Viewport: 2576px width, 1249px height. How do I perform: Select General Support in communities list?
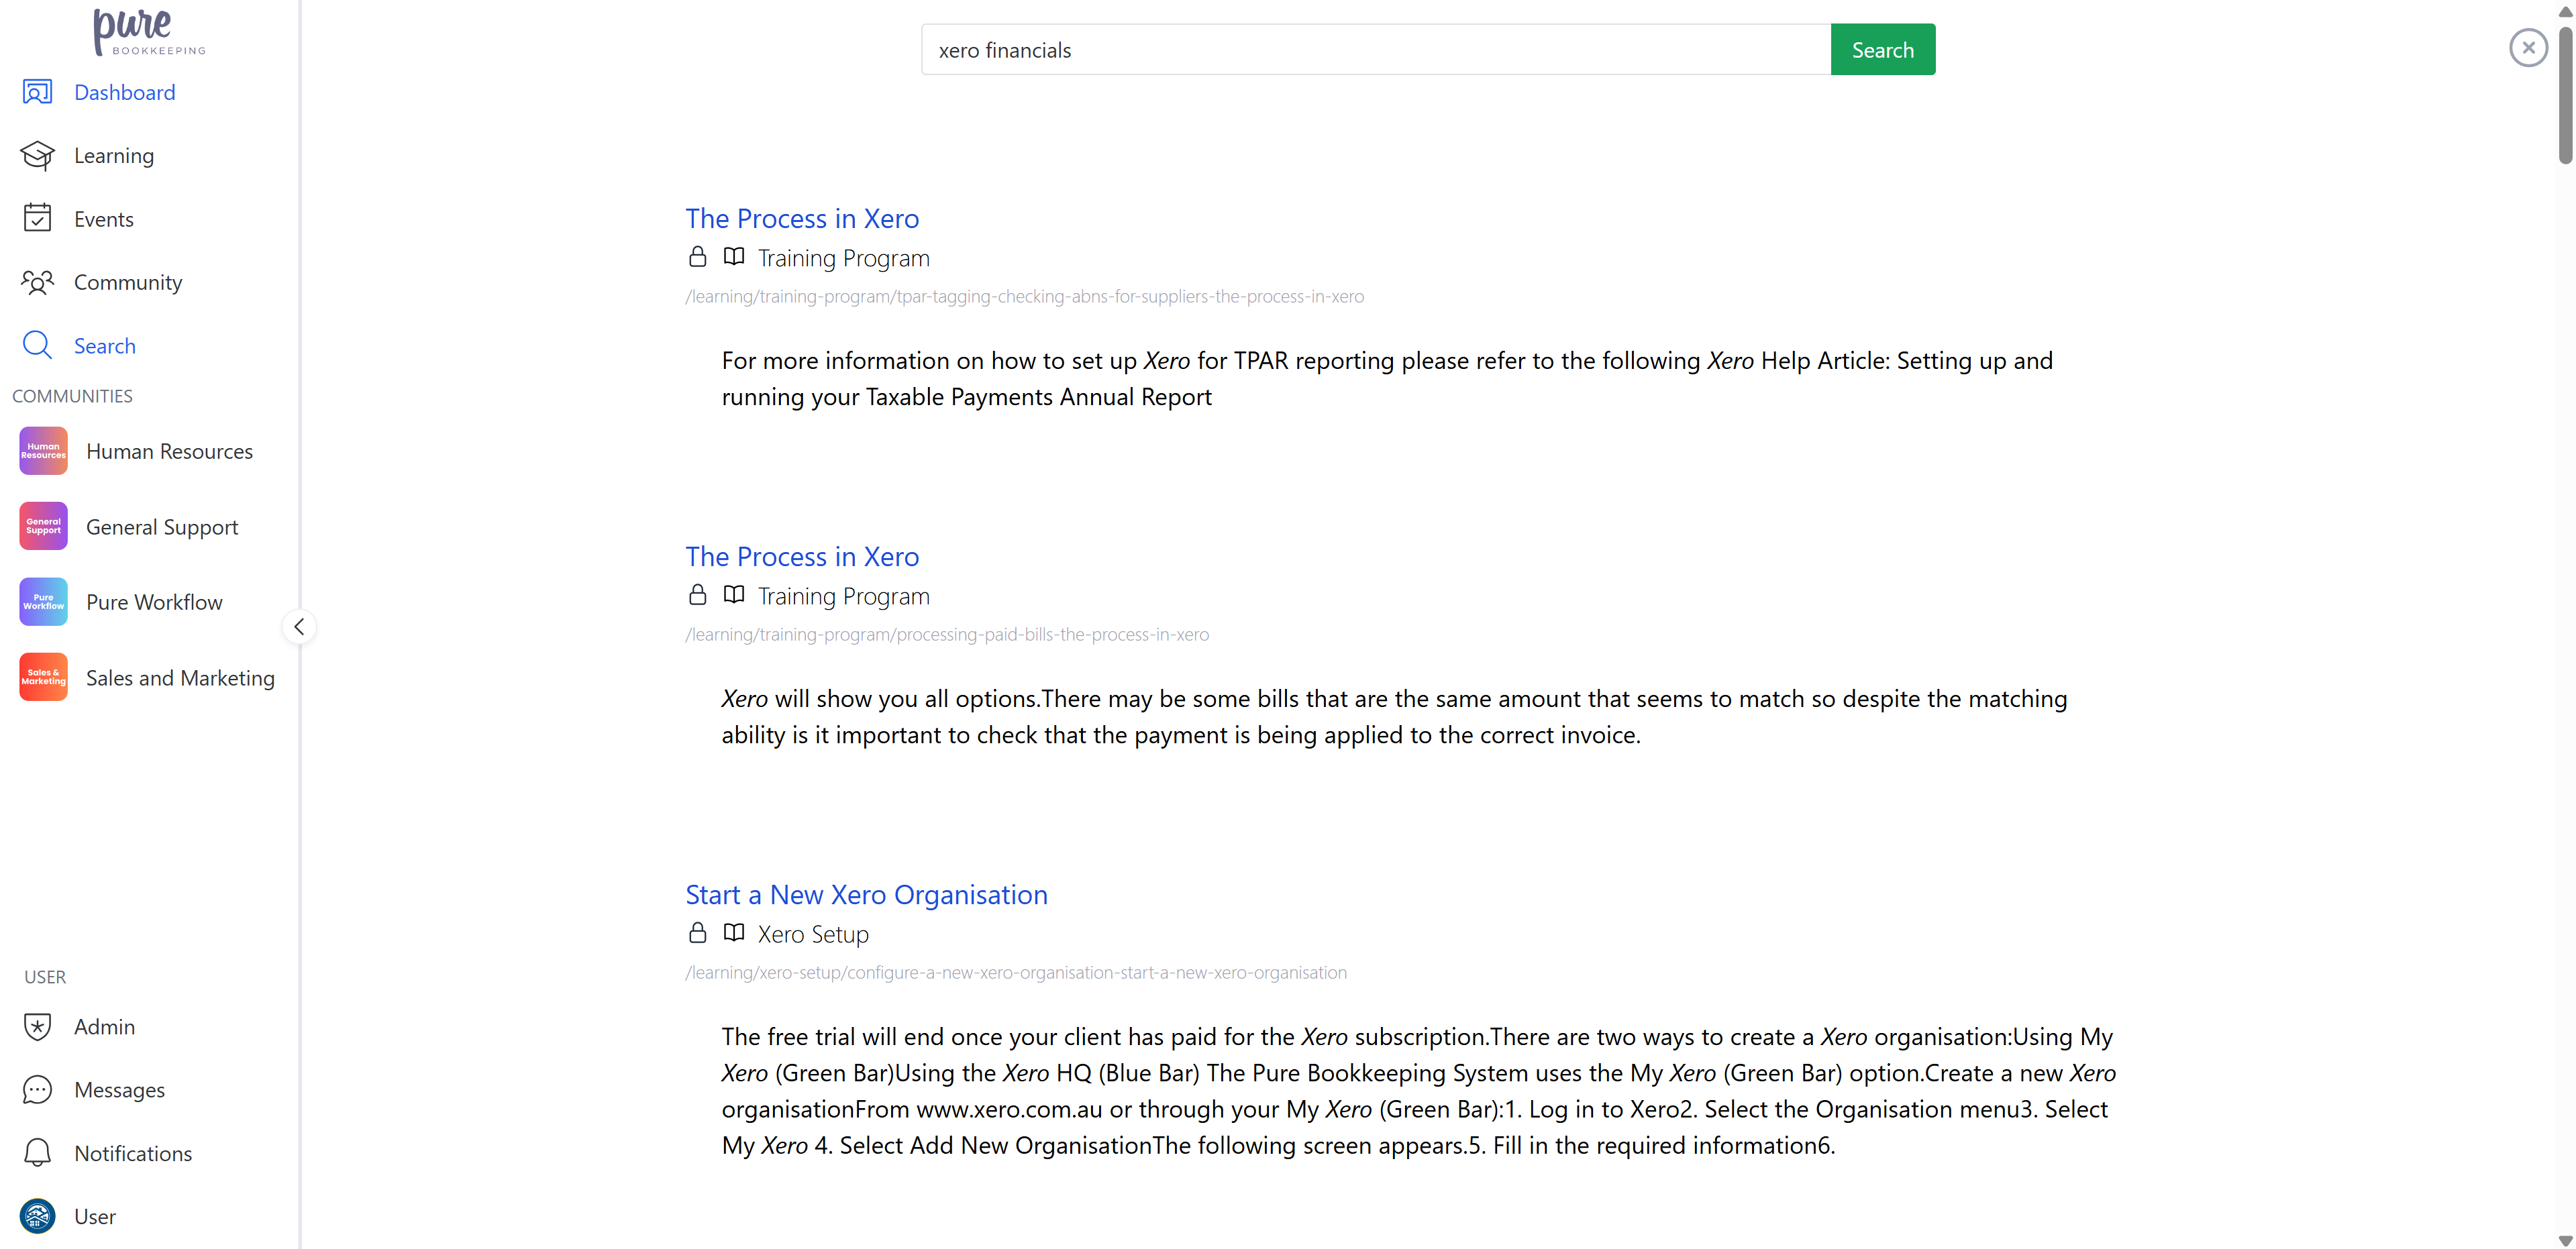click(161, 527)
